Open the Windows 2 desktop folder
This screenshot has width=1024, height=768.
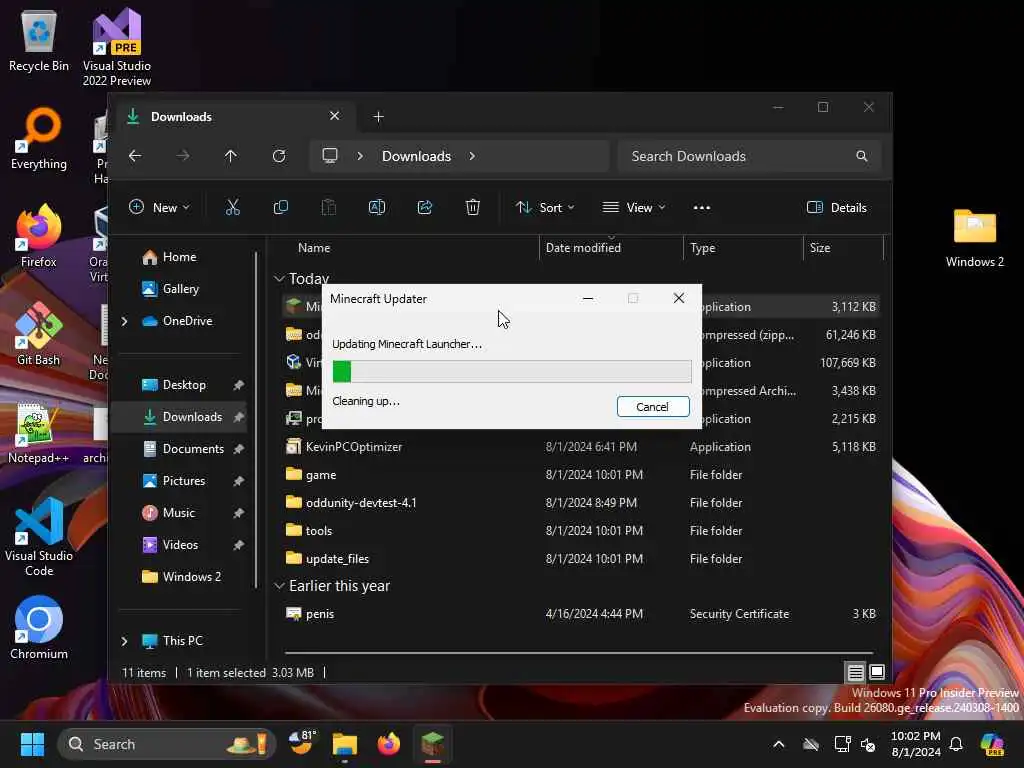pos(974,238)
